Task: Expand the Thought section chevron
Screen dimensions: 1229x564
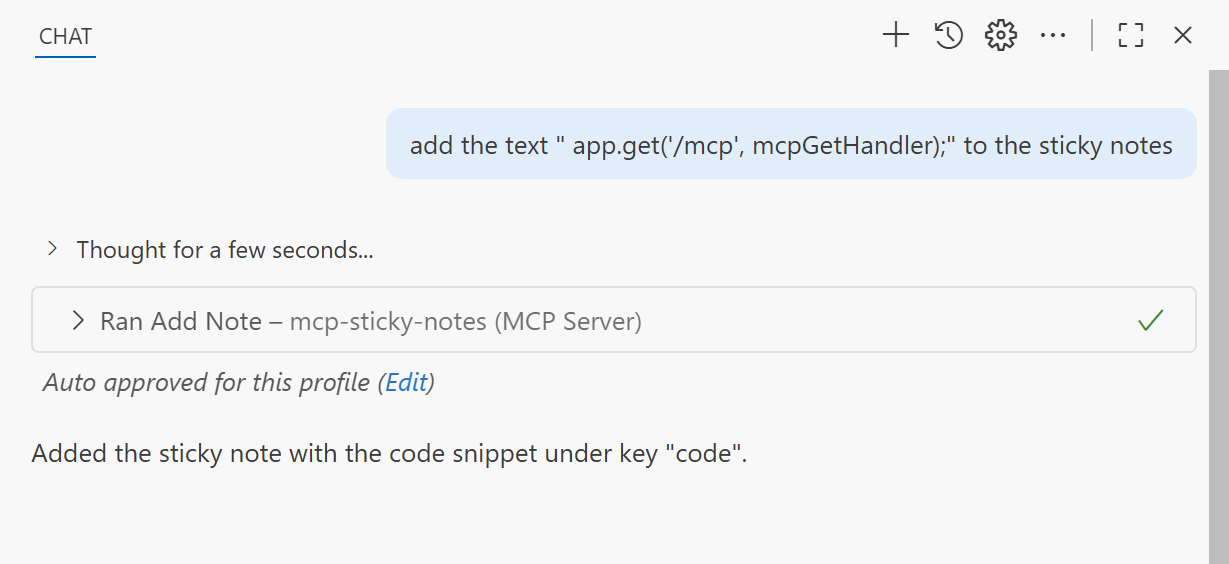Action: click(53, 249)
